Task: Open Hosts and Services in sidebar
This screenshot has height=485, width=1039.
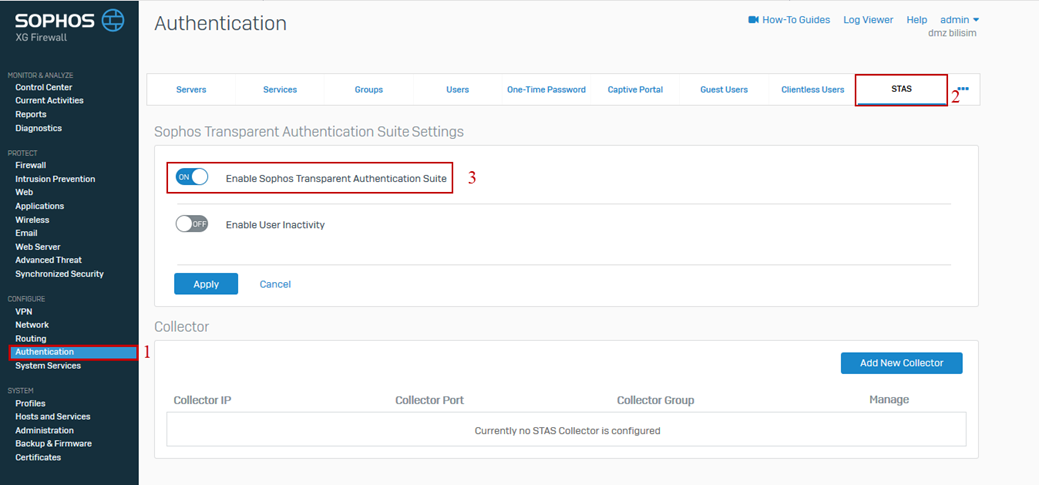Action: pos(53,417)
